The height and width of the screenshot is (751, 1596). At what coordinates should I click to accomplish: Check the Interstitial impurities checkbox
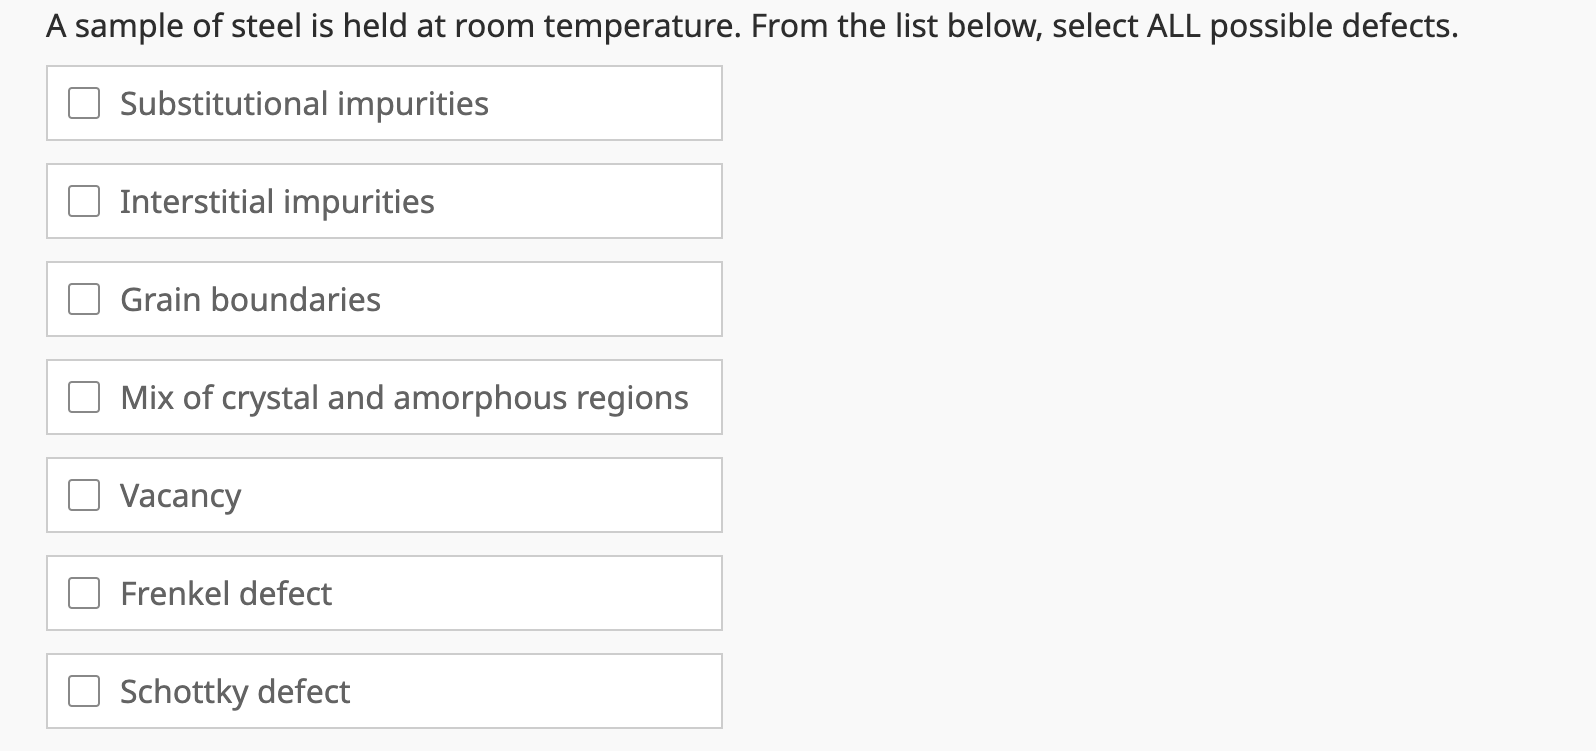click(x=83, y=200)
